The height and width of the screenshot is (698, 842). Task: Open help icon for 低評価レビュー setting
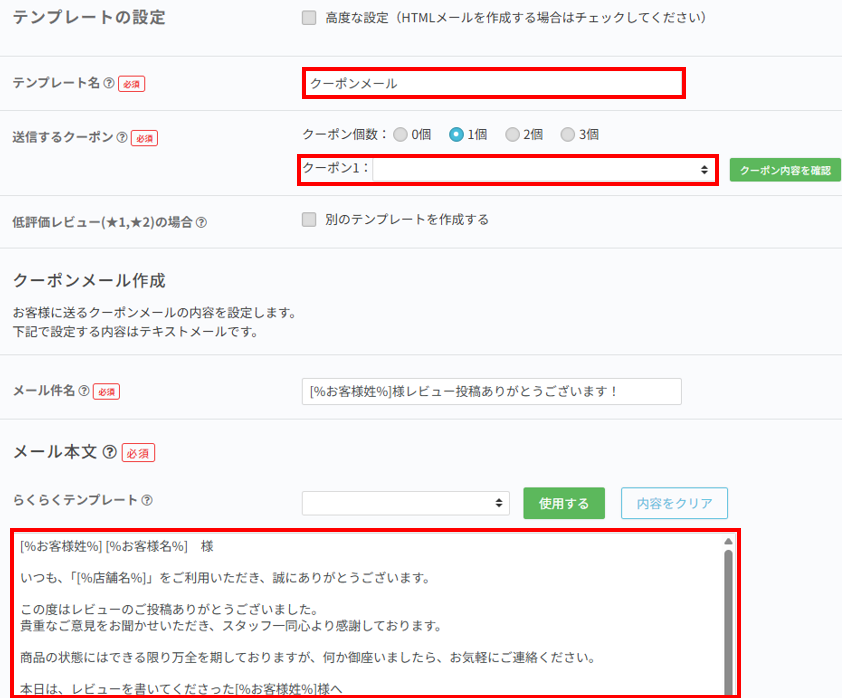[x=201, y=222]
